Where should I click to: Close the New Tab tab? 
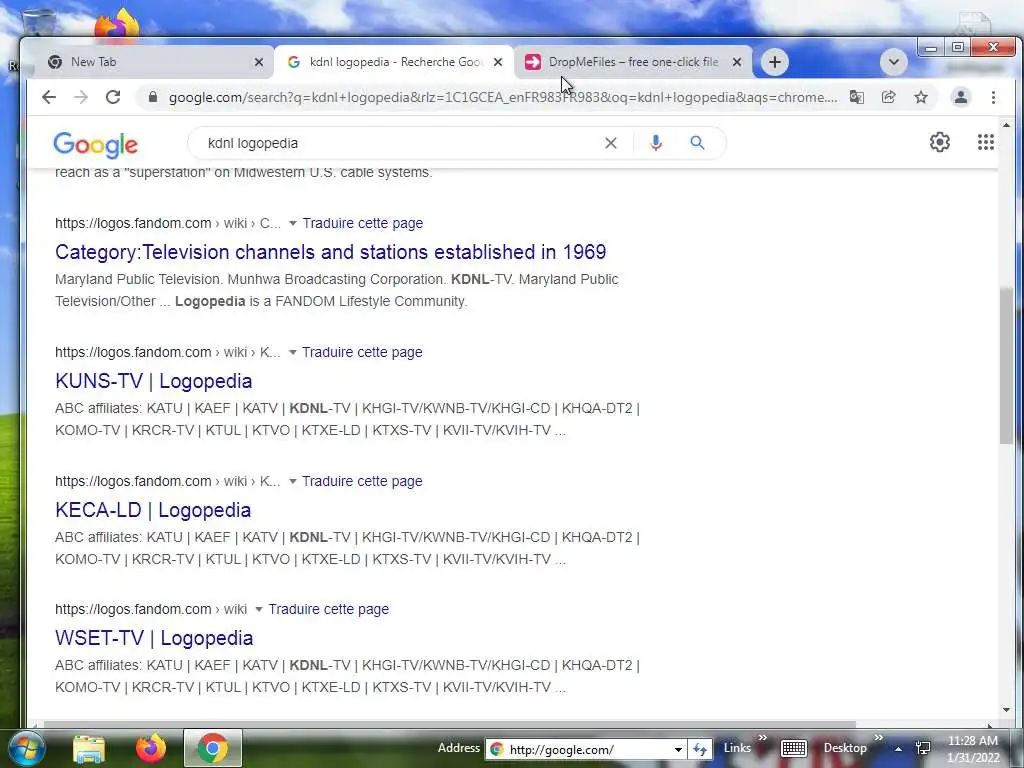pos(259,62)
